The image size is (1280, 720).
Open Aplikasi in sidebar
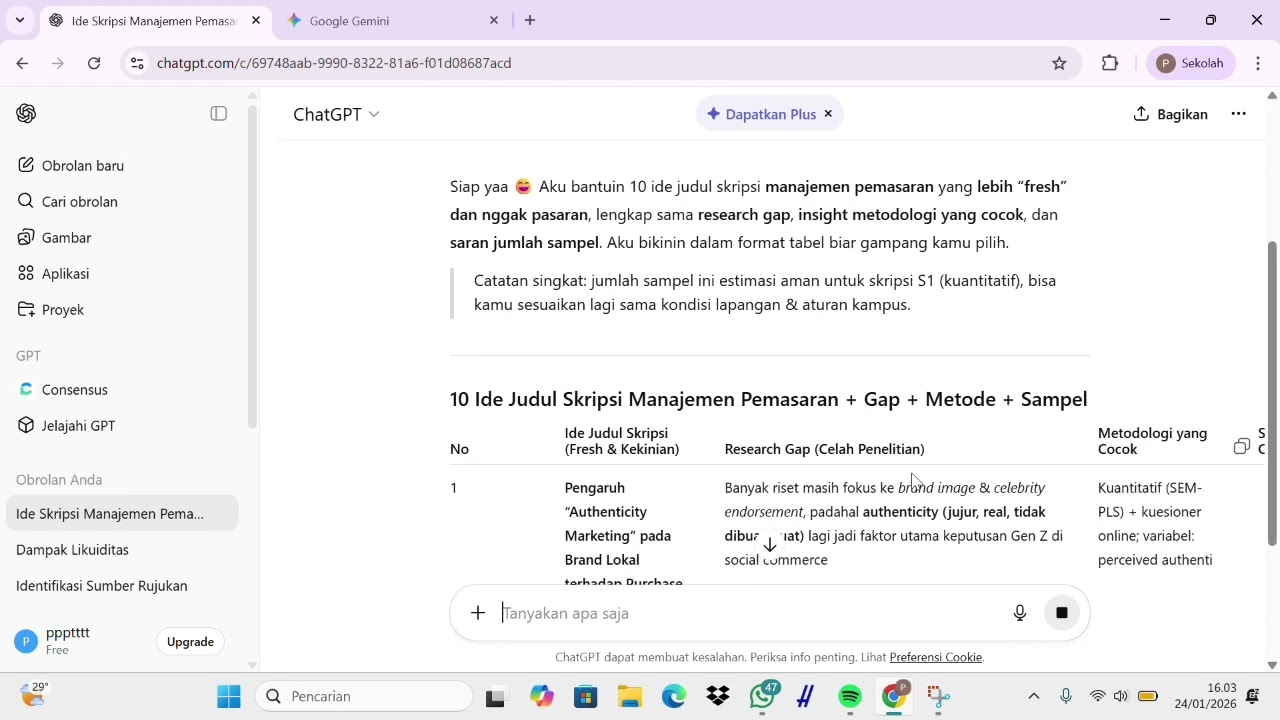(x=121, y=274)
